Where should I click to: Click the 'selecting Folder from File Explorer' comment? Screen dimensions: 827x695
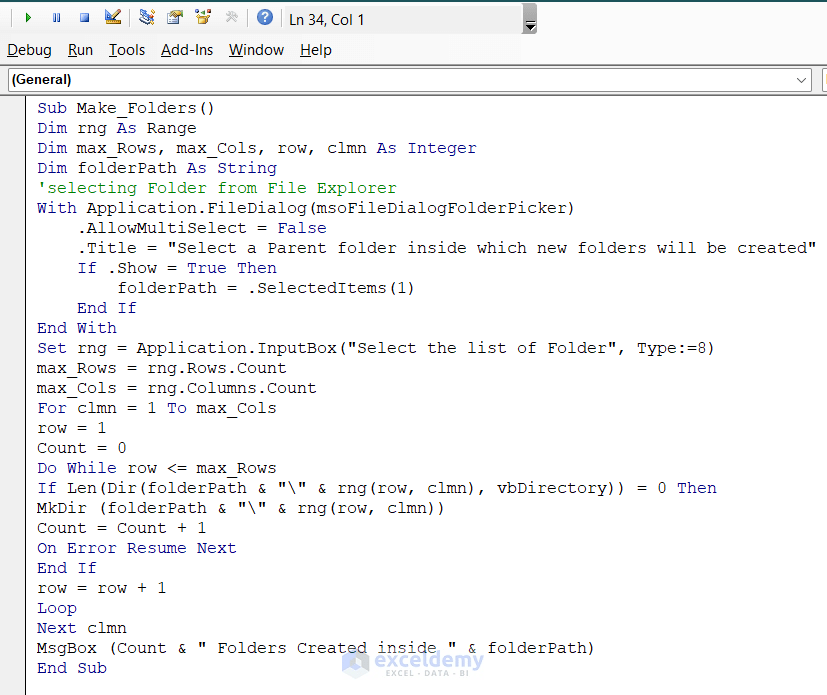click(x=217, y=188)
